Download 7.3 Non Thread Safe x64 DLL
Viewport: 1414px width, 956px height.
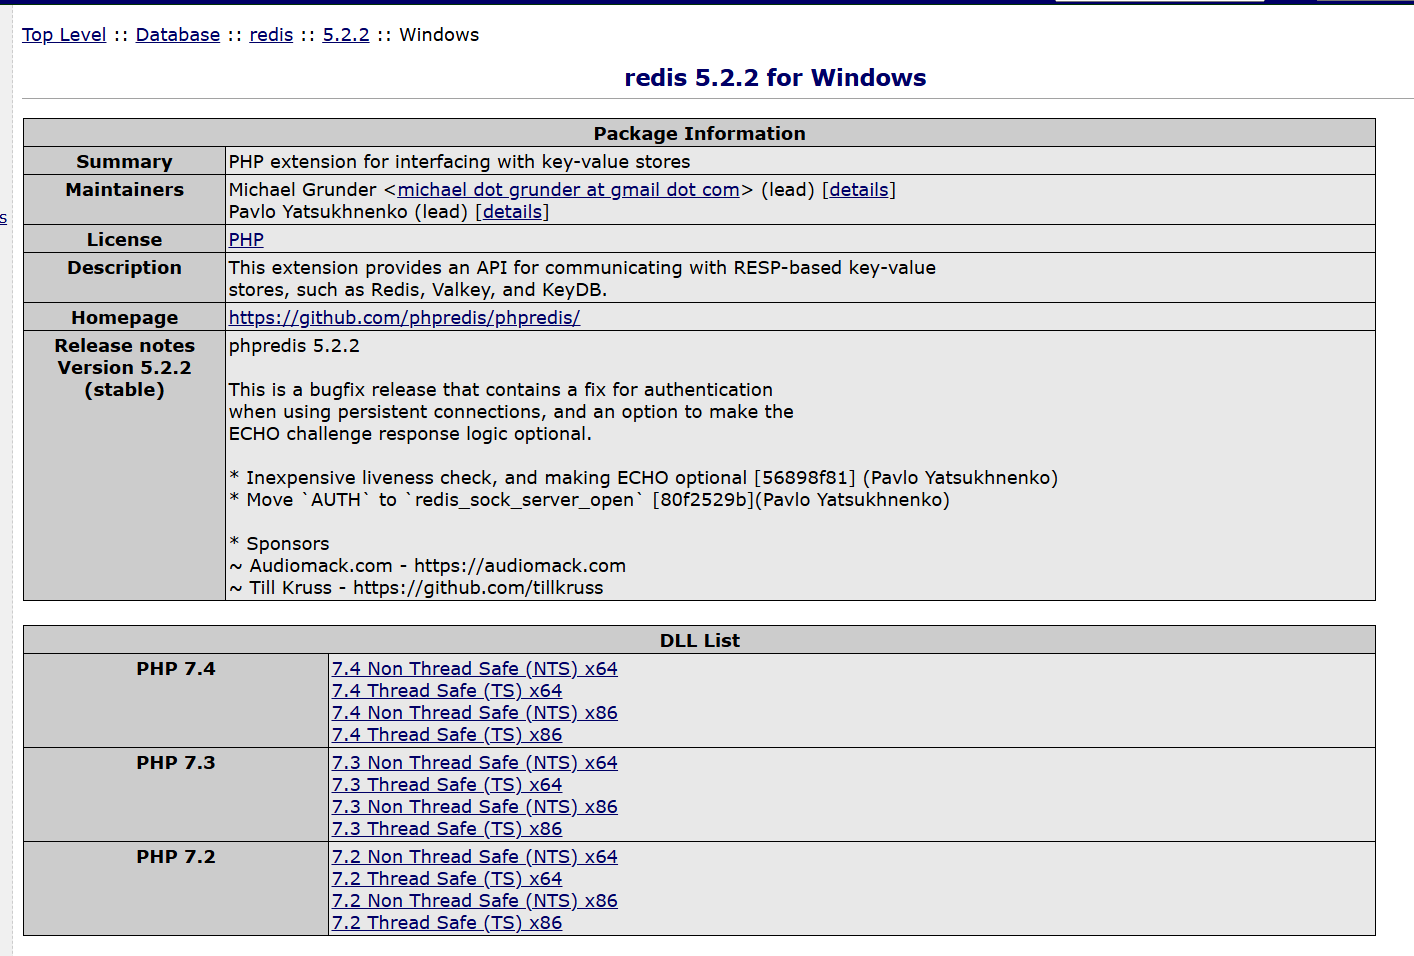(474, 763)
